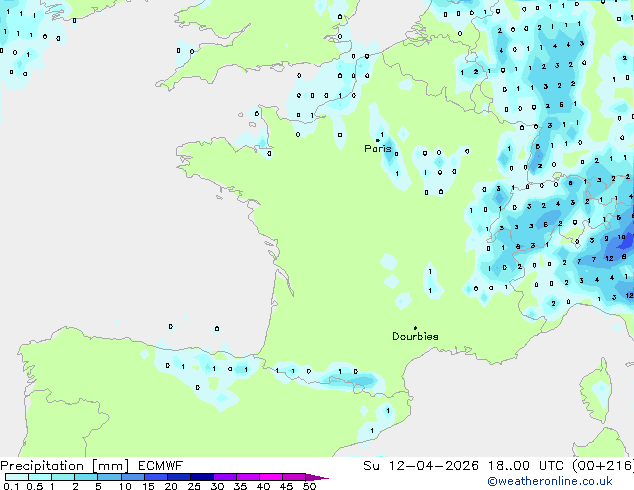Click the 40 to 45 mm legend swatch
Viewport: 634px width, 490px height.
pos(271,477)
